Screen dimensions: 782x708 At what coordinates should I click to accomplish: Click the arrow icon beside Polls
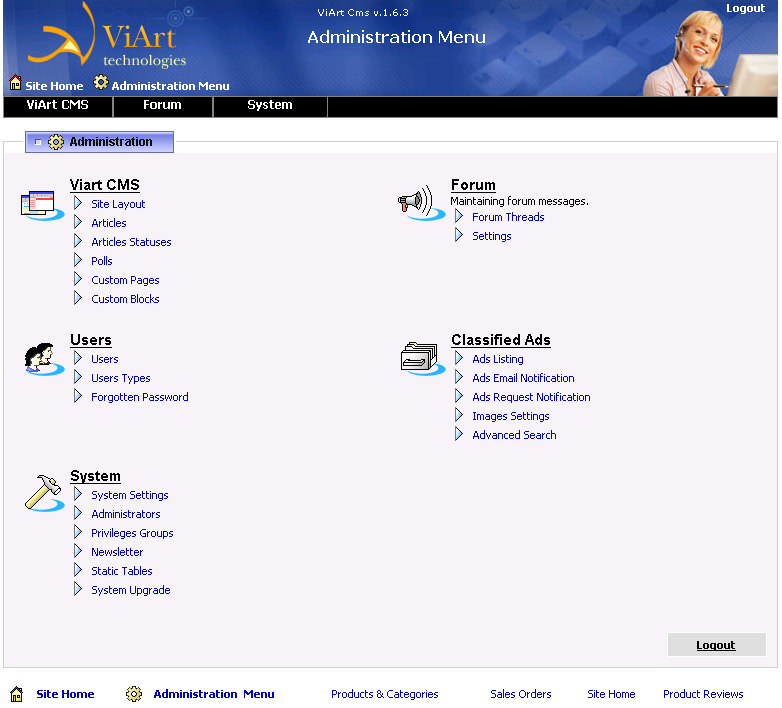tap(78, 260)
